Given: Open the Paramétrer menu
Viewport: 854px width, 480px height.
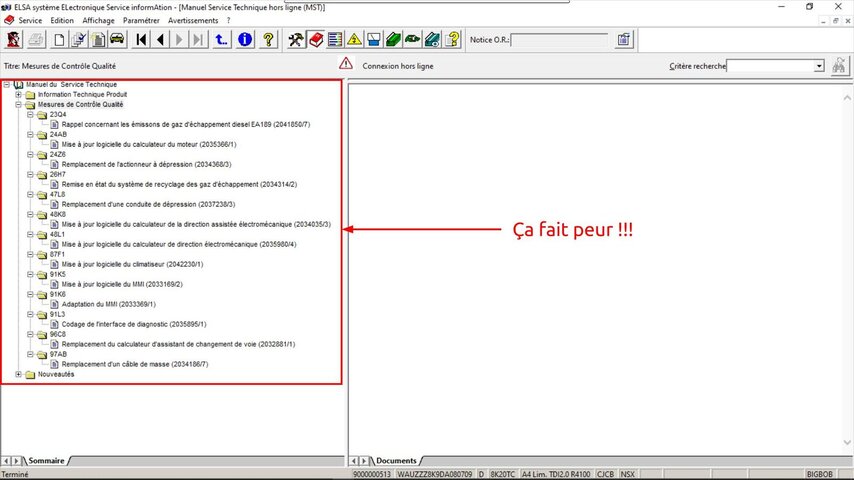Looking at the screenshot, I should point(141,21).
